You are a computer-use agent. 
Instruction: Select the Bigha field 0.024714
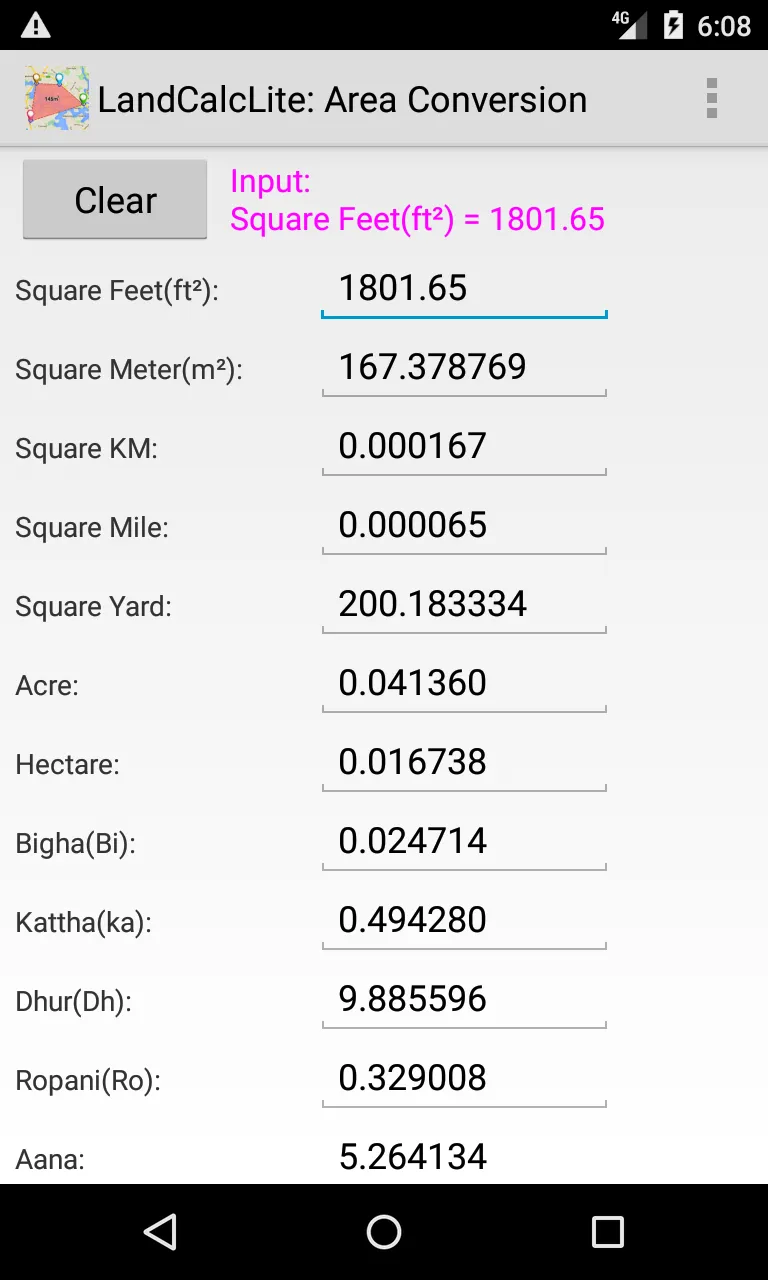[x=464, y=843]
